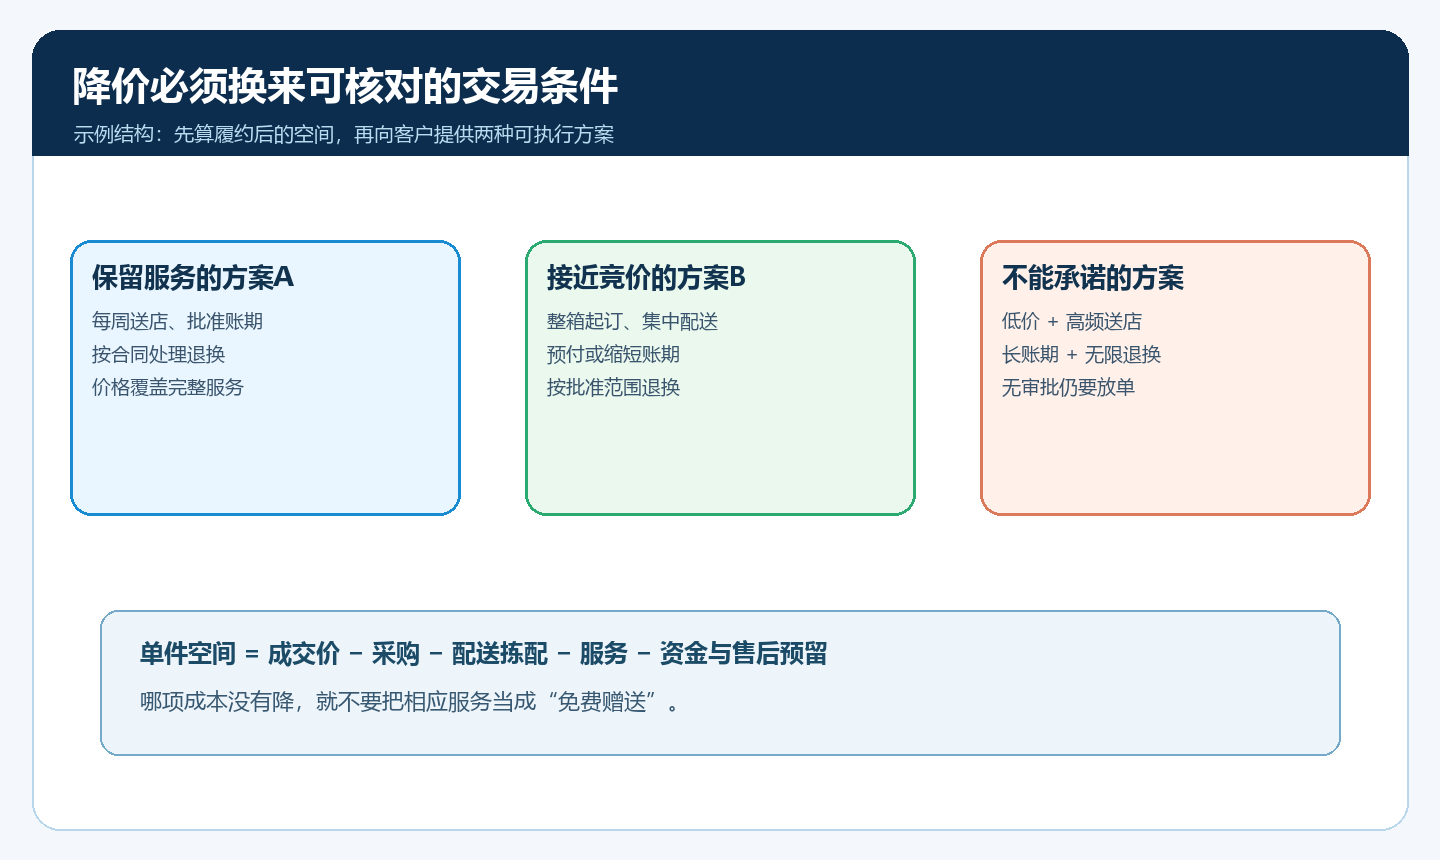Select the line 无审批仍要放单
1440x860 pixels.
(x=1068, y=387)
